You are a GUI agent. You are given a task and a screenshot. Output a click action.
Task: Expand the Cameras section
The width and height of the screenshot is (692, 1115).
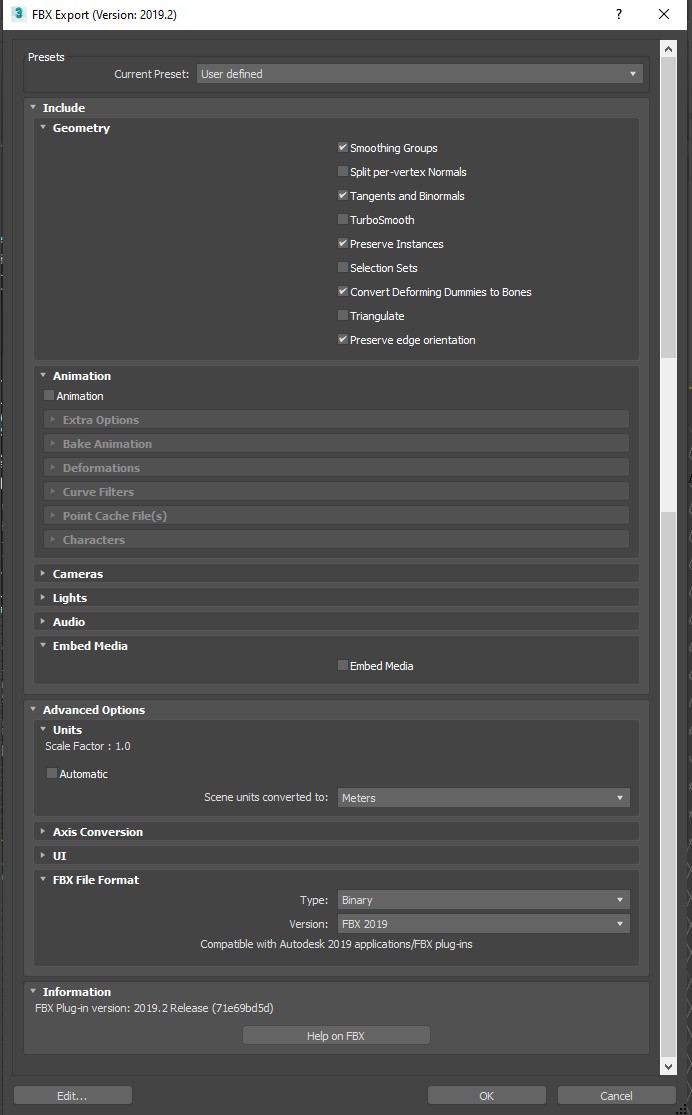[77, 574]
